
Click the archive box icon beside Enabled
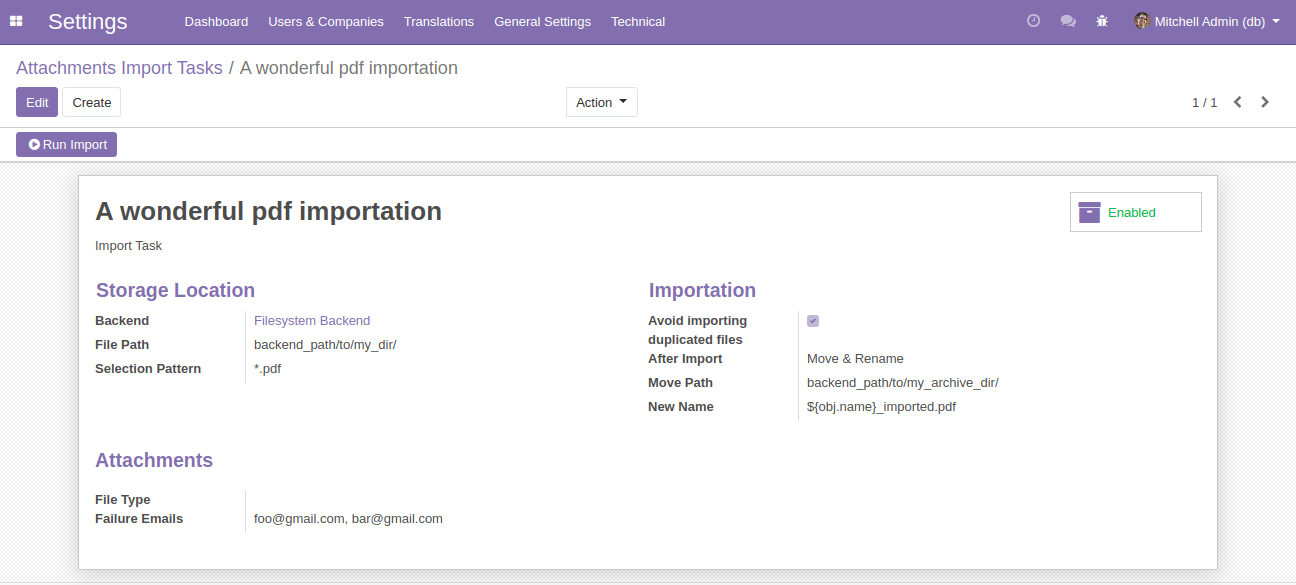coord(1089,212)
